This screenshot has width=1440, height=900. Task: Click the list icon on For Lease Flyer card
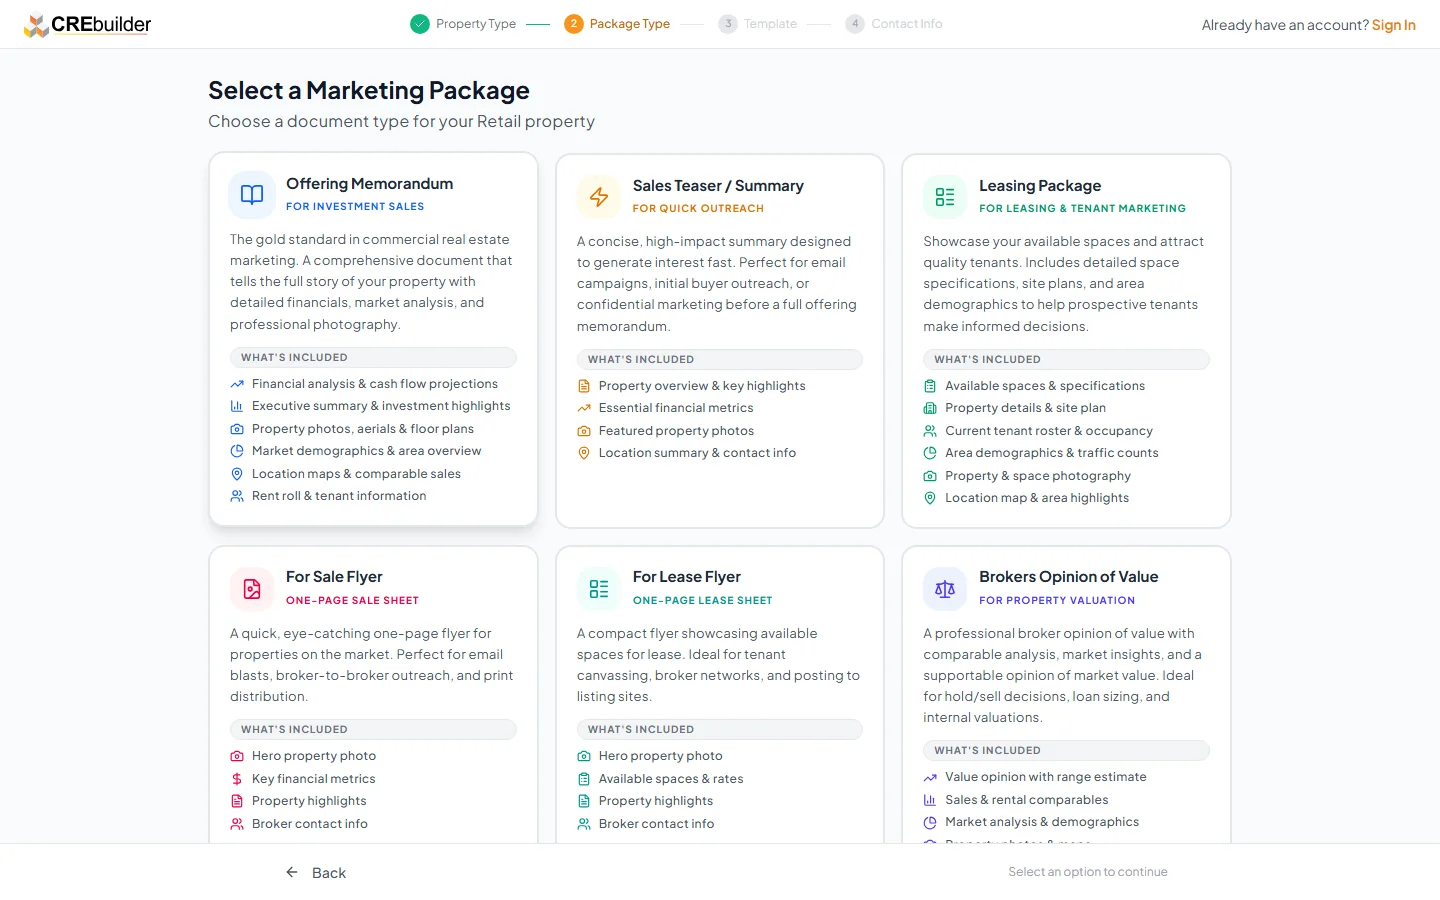pyautogui.click(x=598, y=588)
